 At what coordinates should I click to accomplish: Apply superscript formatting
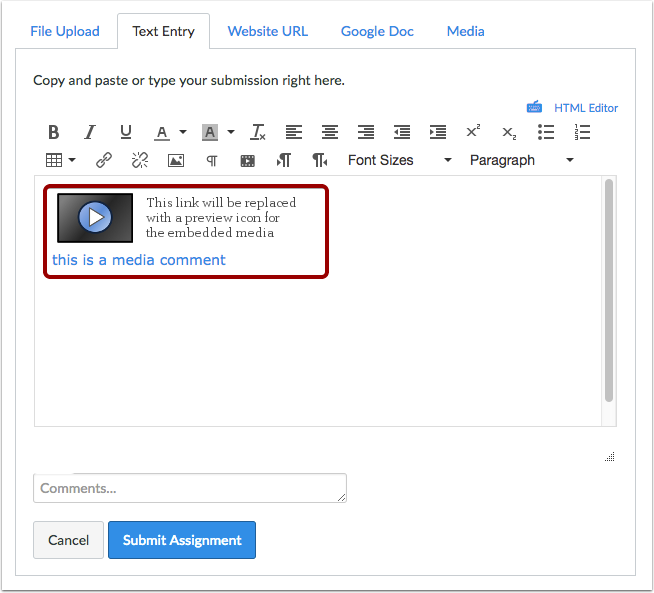point(473,131)
